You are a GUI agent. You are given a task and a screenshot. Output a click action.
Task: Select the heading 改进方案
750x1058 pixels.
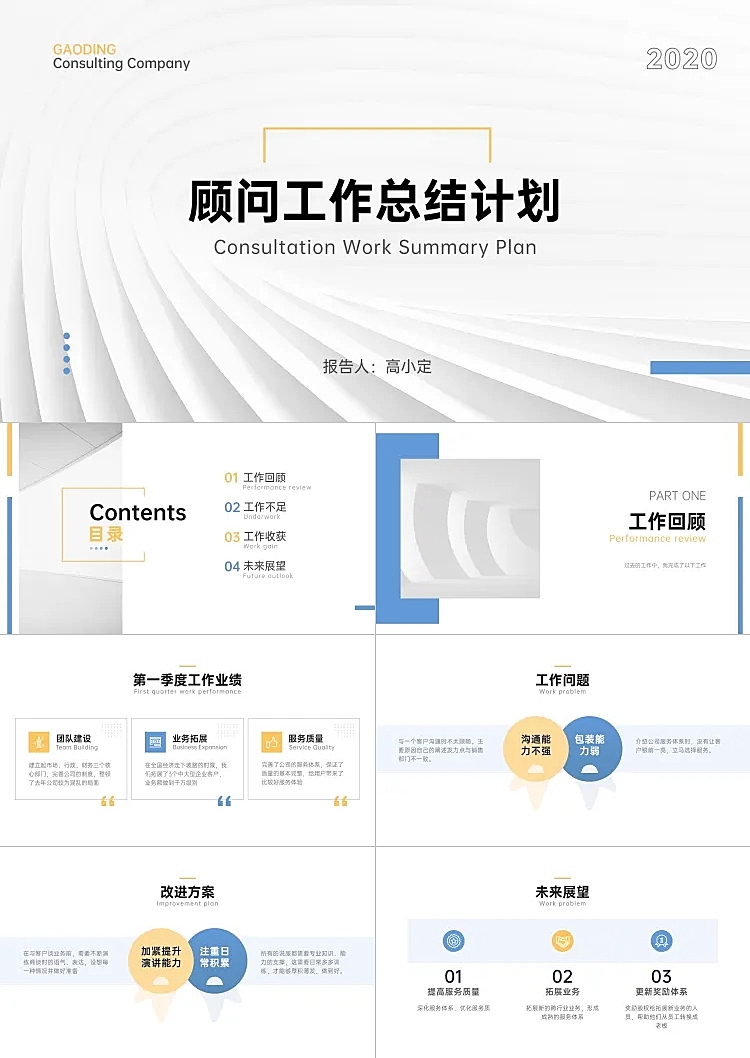(188, 891)
